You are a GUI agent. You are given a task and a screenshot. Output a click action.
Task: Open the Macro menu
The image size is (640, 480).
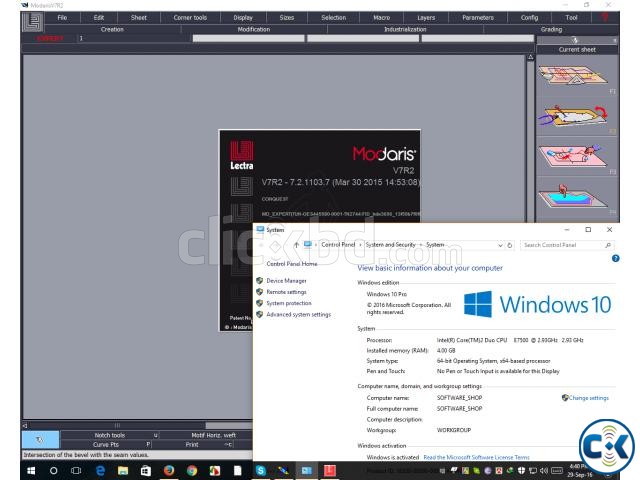[382, 18]
